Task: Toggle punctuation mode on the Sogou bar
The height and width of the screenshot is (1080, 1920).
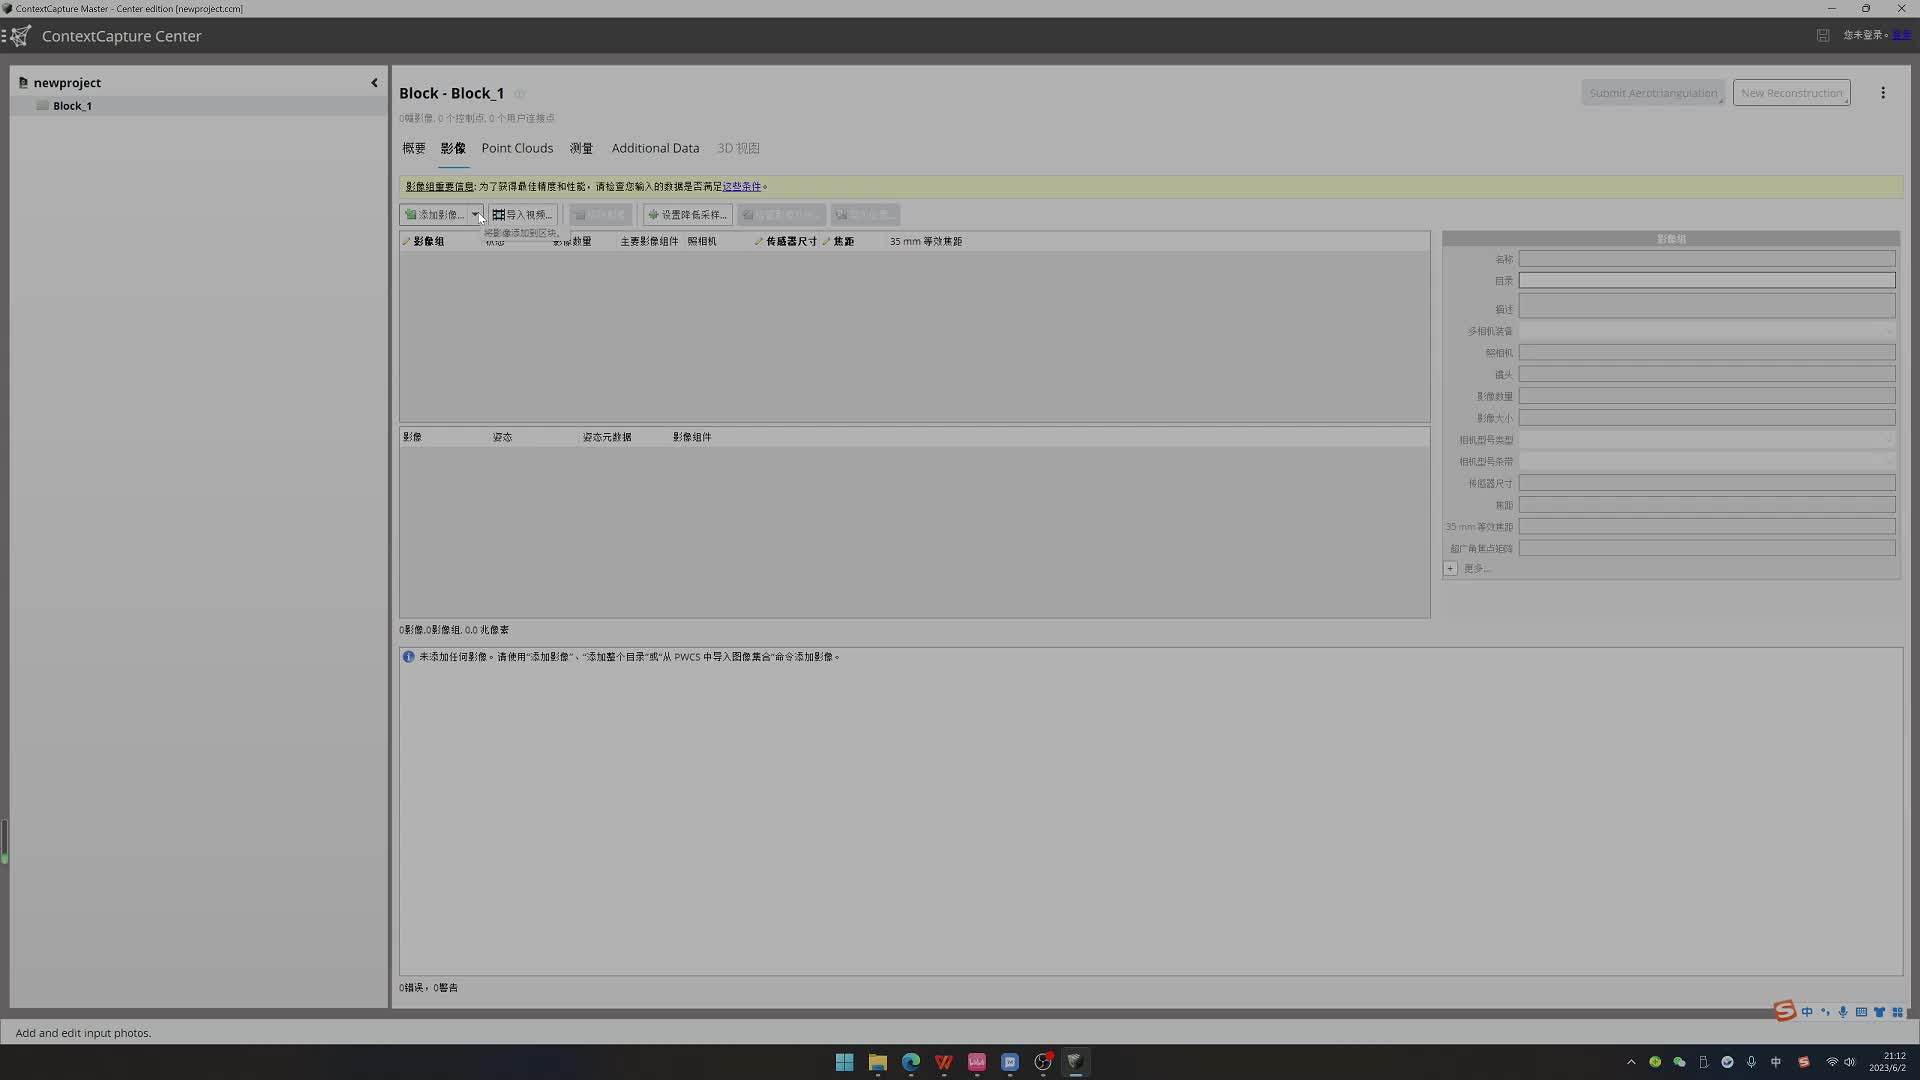Action: tap(1825, 1012)
